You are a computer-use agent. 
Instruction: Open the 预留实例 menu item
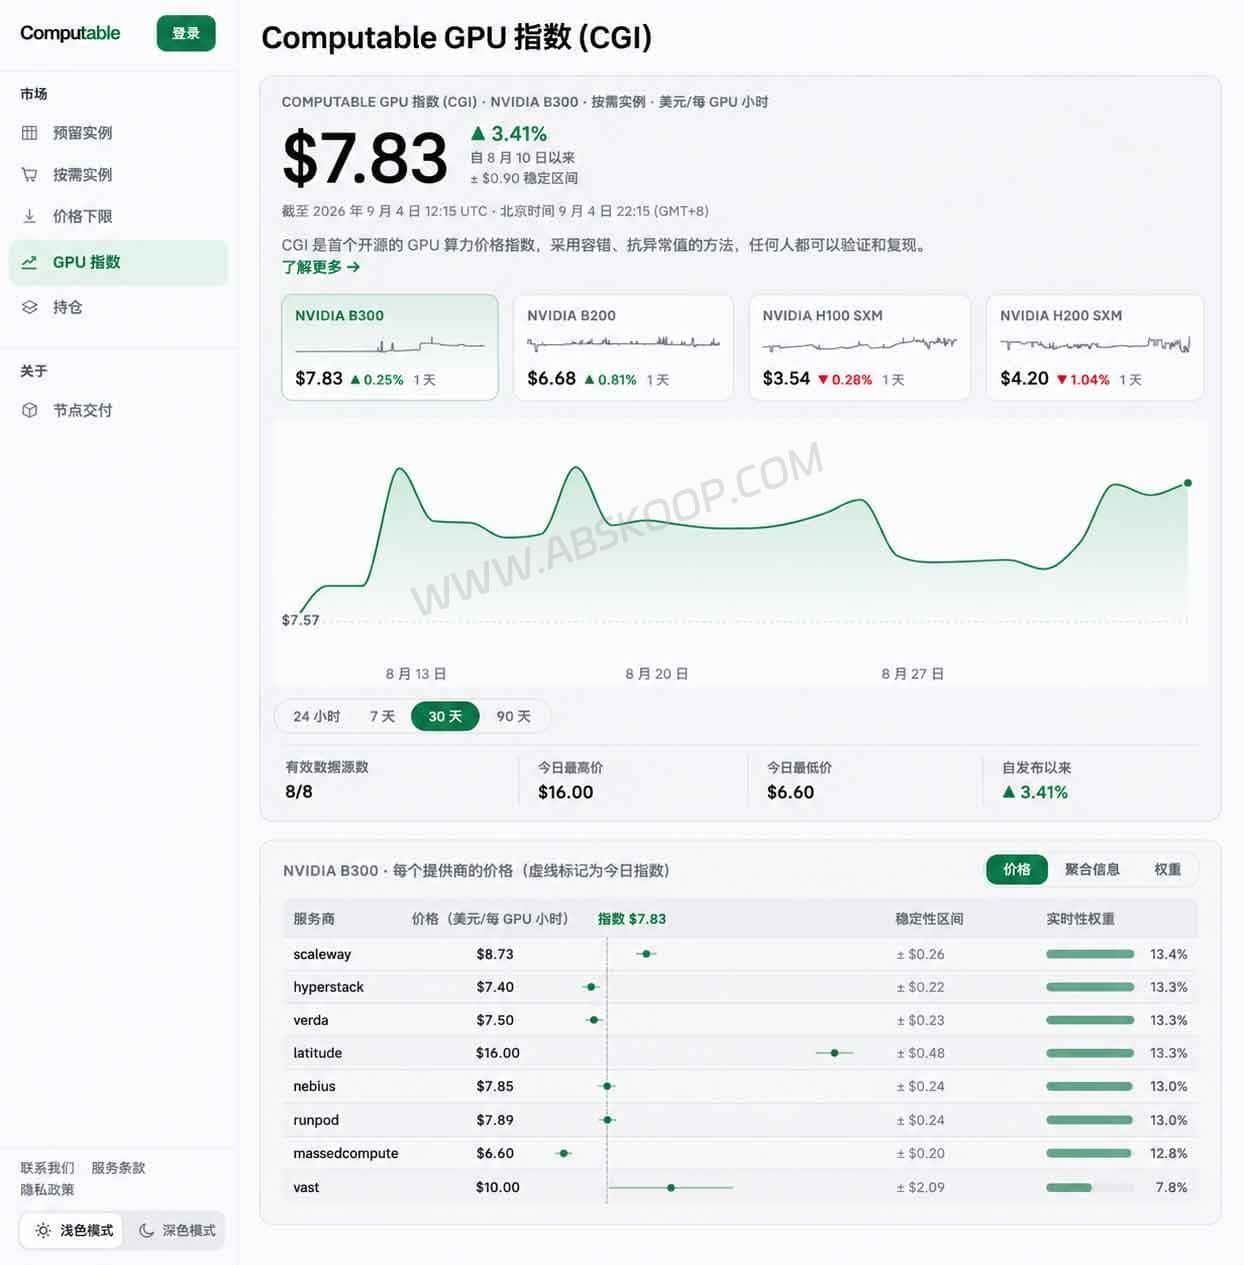pyautogui.click(x=118, y=133)
